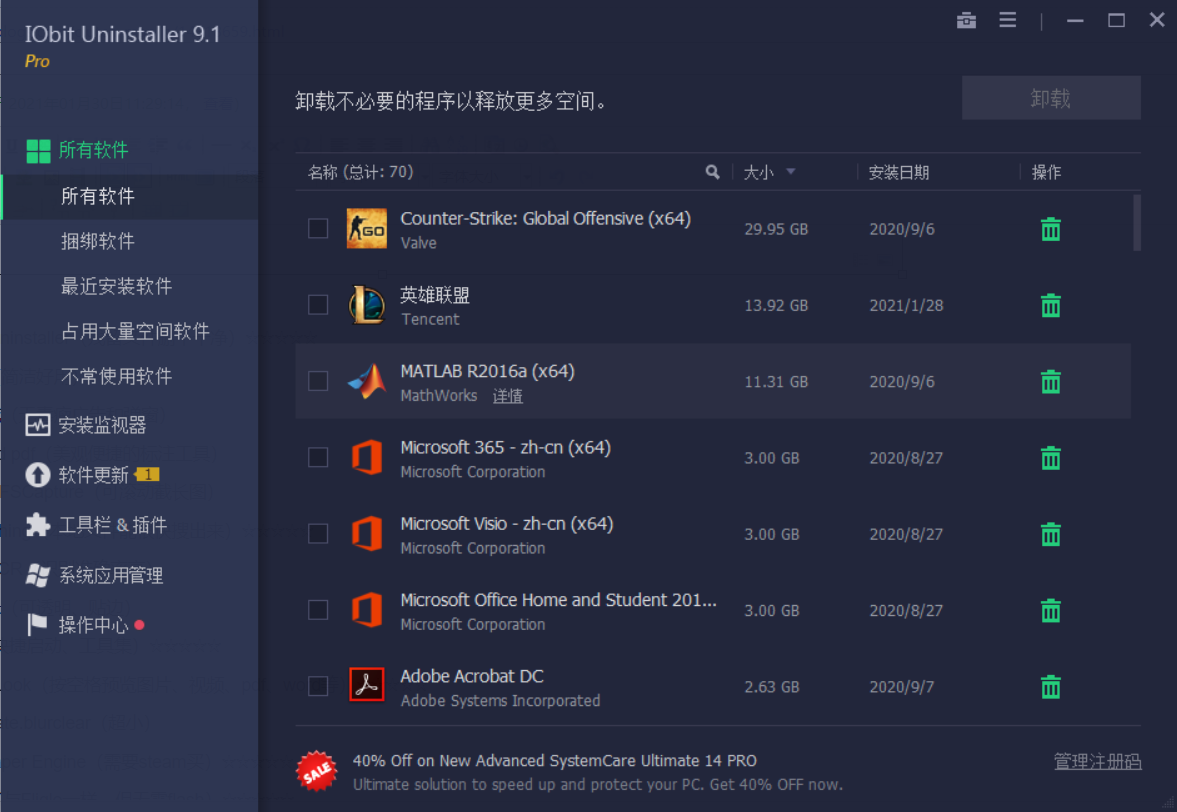1177x812 pixels.
Task: Tick checkbox for MATLAB R2016a (x64)
Action: point(318,381)
